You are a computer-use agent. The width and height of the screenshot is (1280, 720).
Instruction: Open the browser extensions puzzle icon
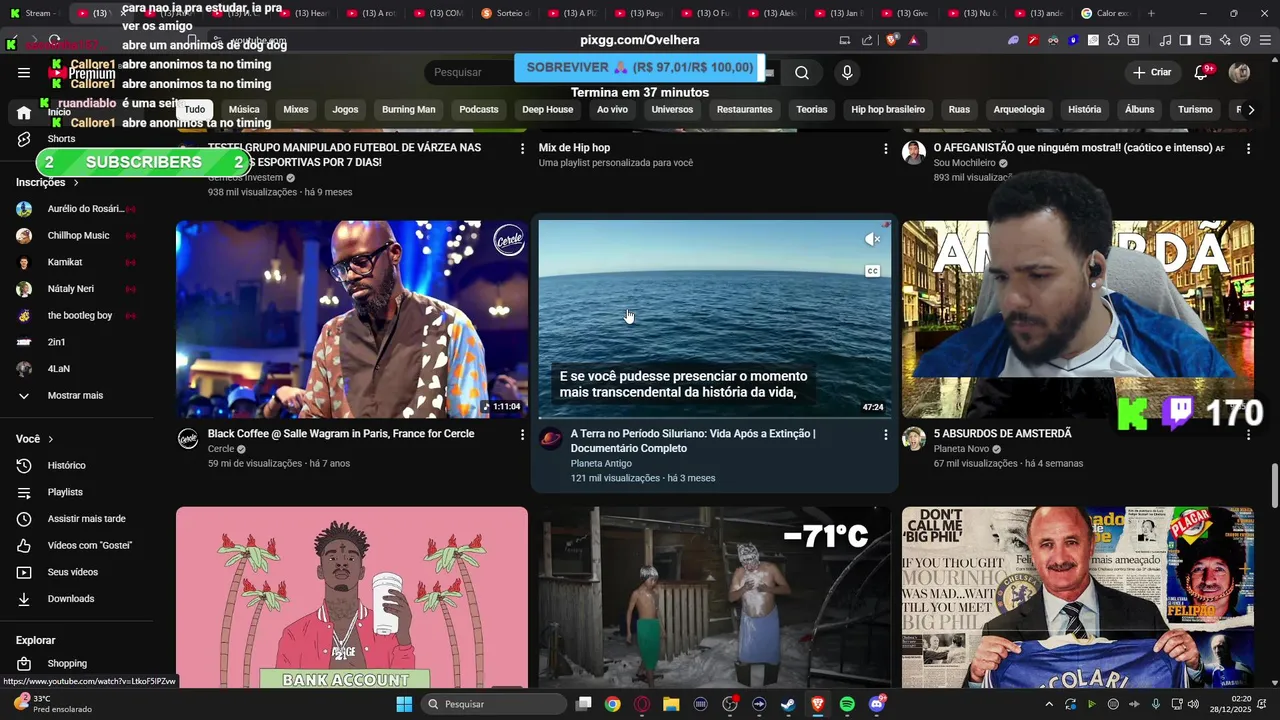[1112, 40]
